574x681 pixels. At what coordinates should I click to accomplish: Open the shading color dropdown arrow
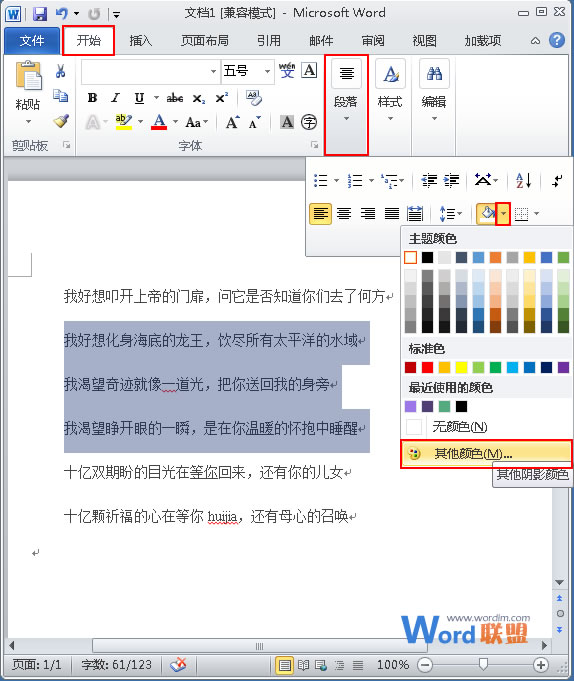[x=503, y=213]
